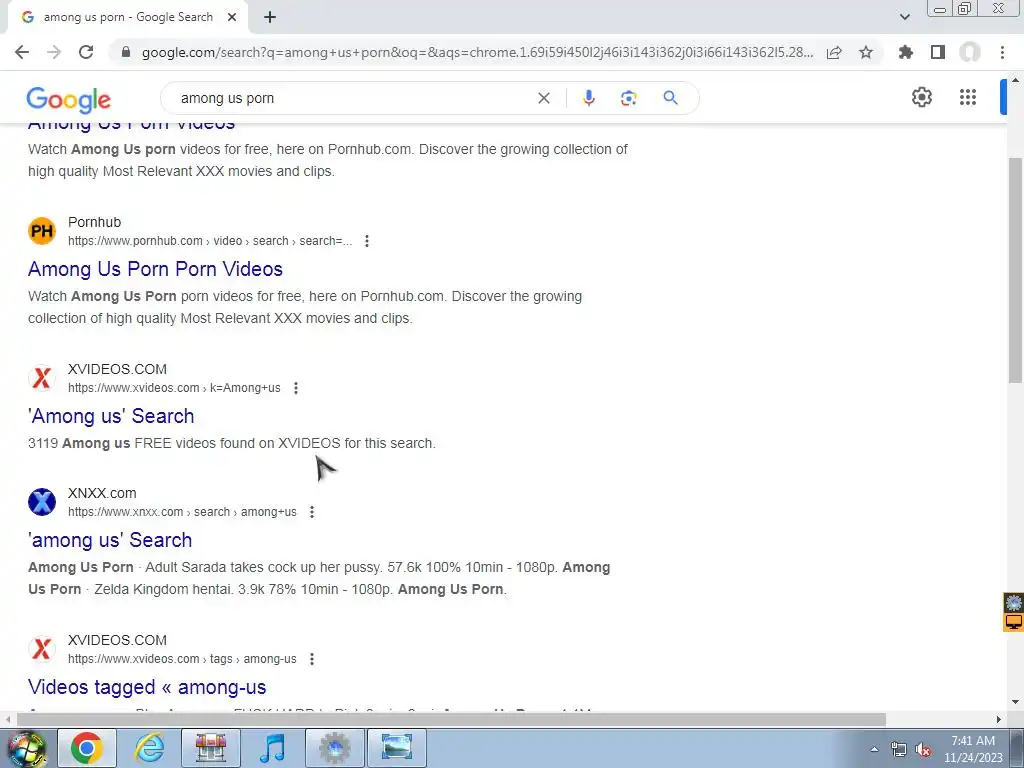Screen dimensions: 1024x768
Task: Expand the tab search chevron
Action: [904, 17]
